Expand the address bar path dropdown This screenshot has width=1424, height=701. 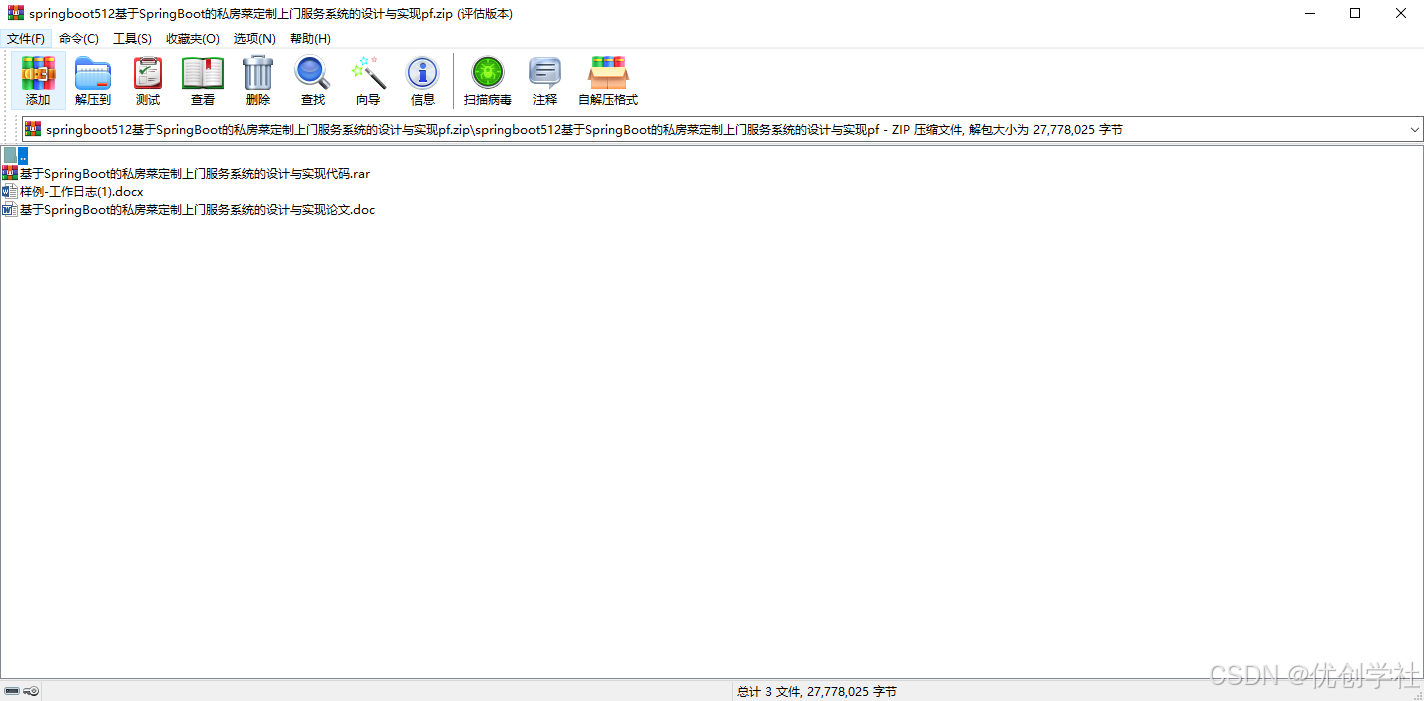click(x=1414, y=129)
